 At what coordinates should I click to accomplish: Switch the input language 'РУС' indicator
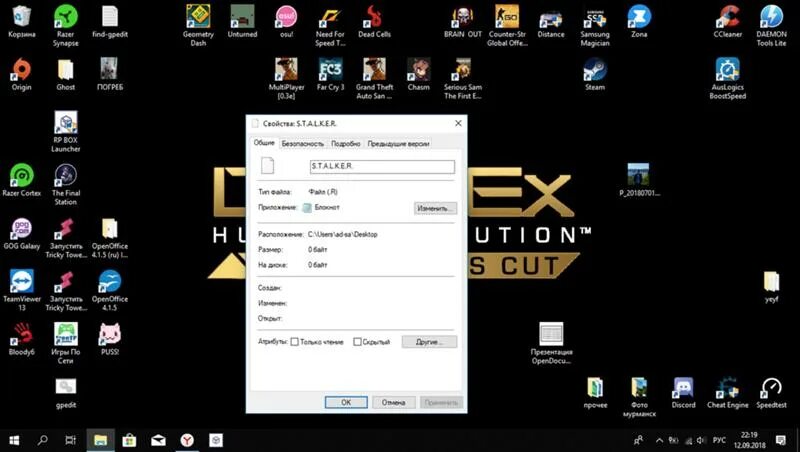point(719,440)
